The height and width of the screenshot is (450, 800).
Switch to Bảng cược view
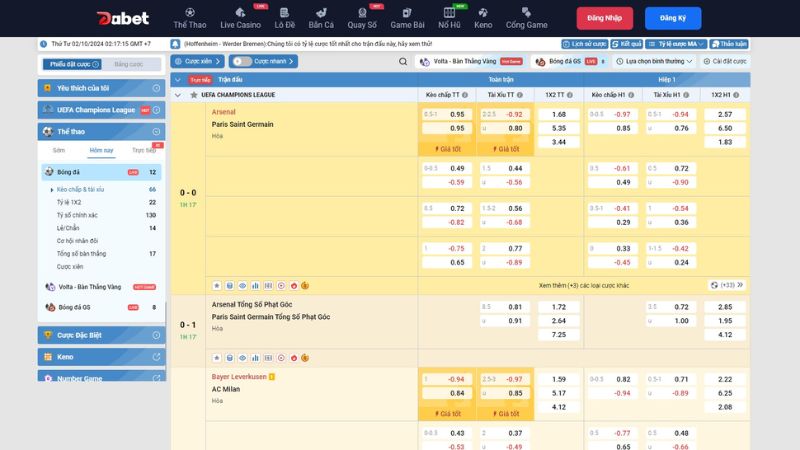(128, 64)
